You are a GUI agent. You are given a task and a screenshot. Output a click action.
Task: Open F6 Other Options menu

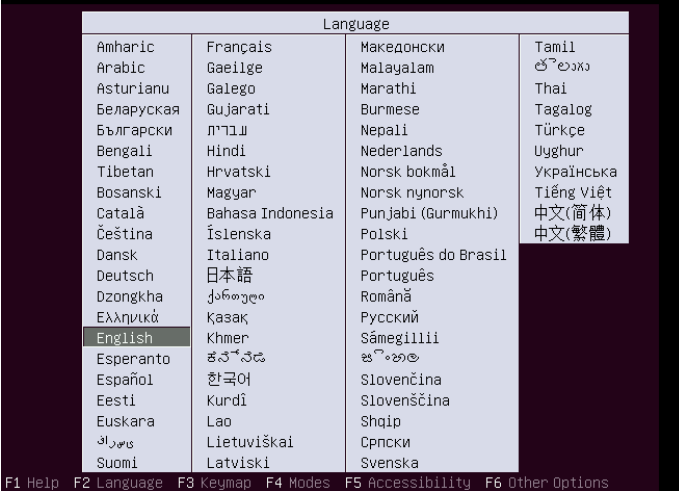[545, 483]
